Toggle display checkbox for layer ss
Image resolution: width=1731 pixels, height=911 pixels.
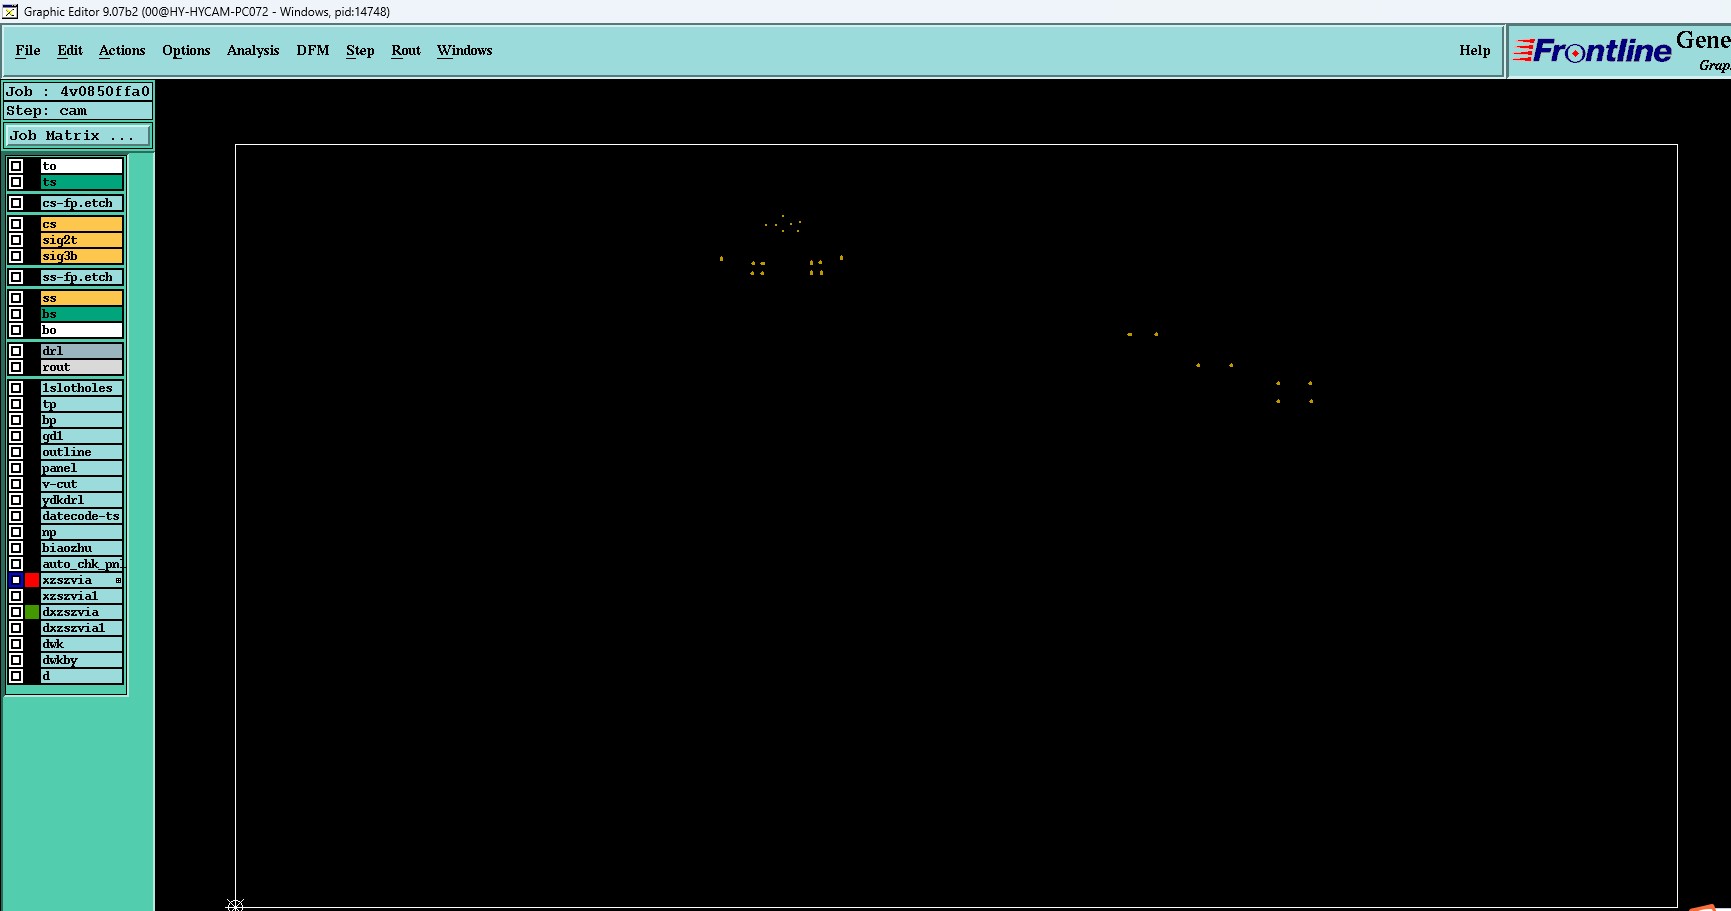(16, 298)
